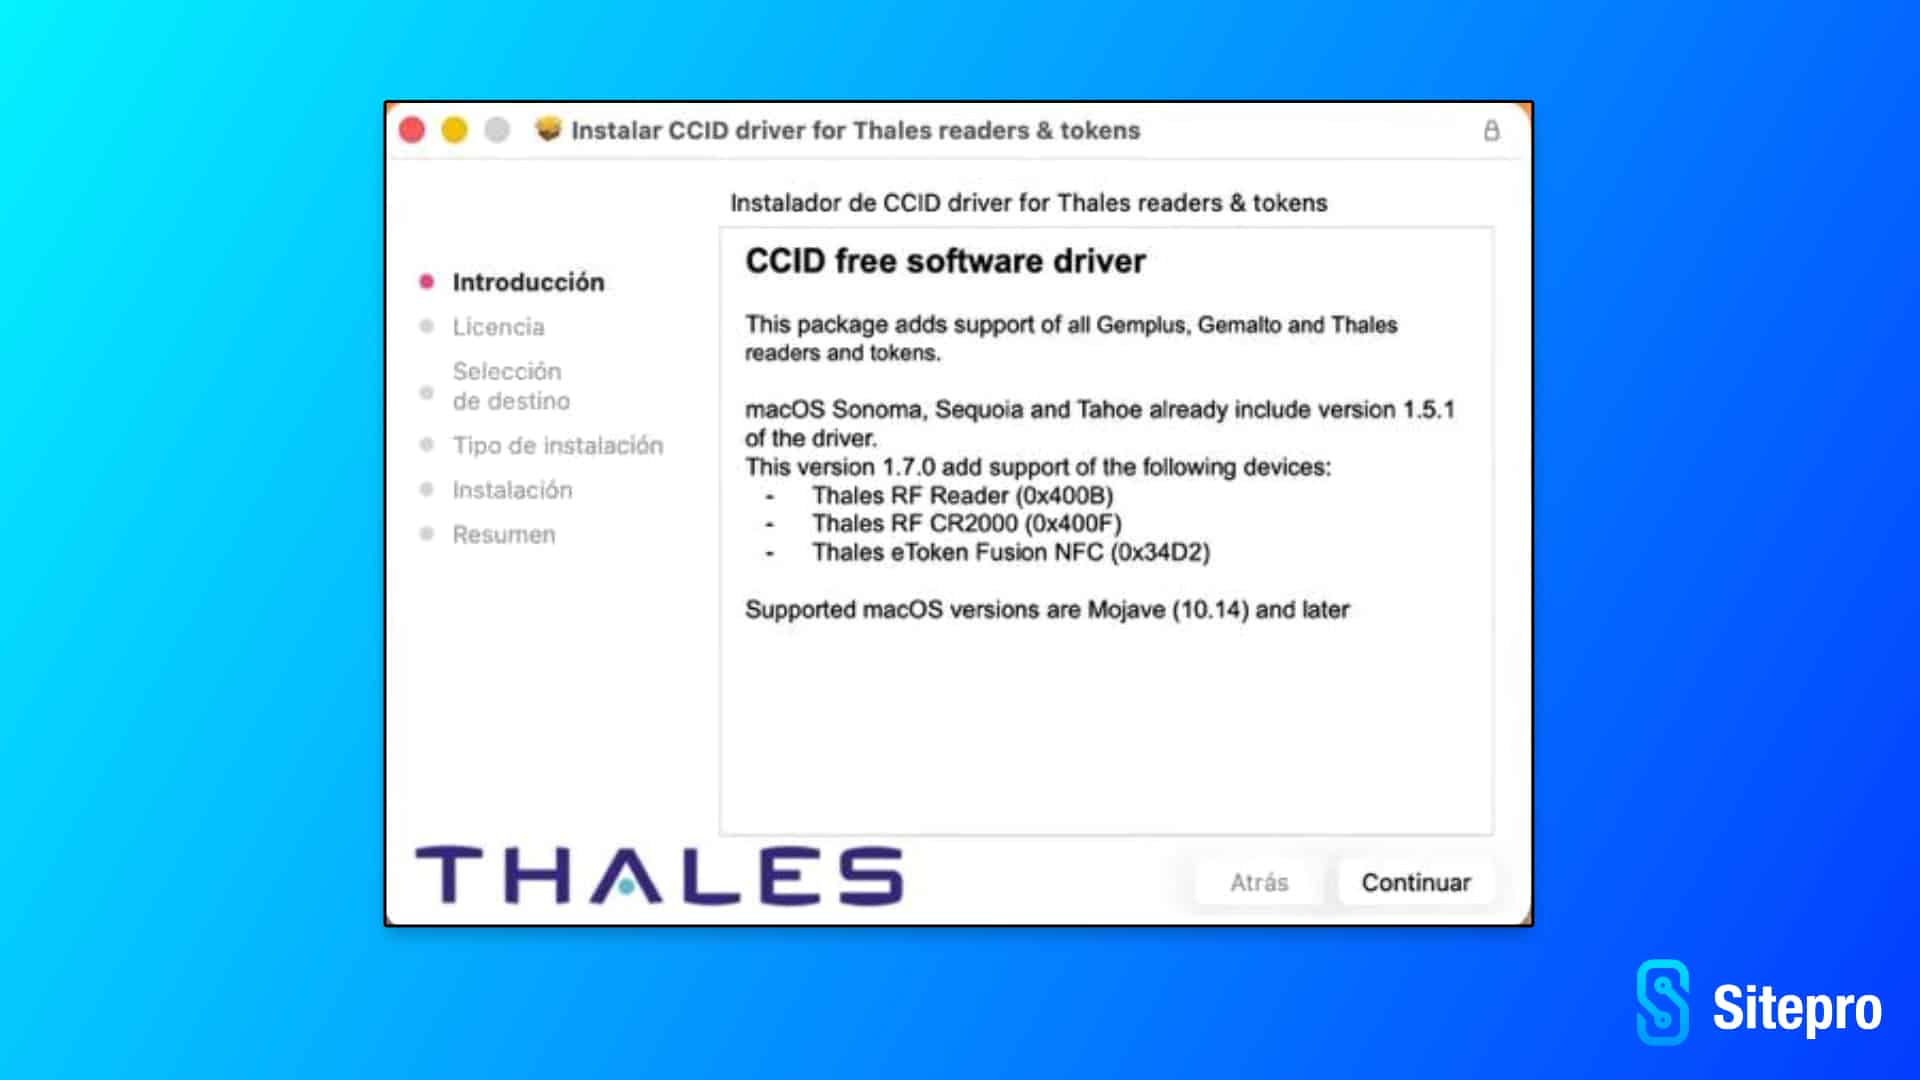Click the 'Thales RF Reader (0x400B)' line
Image resolution: width=1920 pixels, height=1080 pixels.
962,495
